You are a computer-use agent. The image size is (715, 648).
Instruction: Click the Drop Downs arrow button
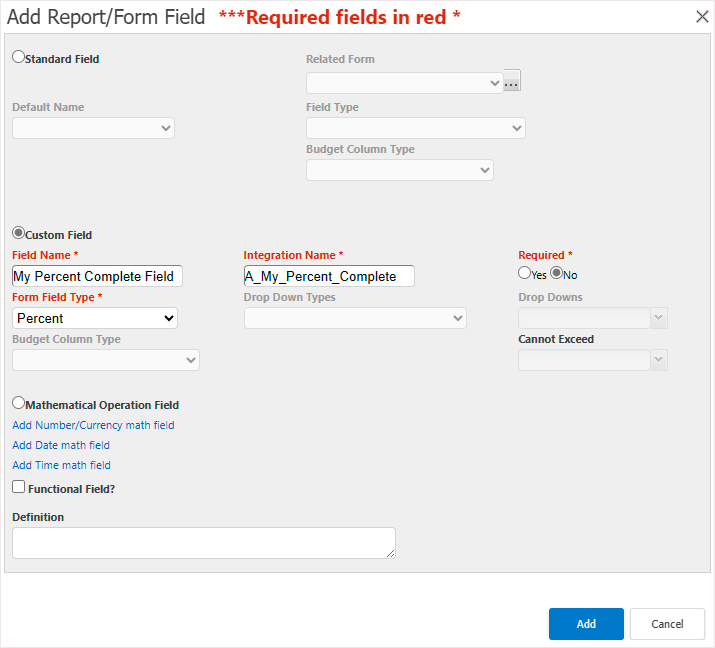(x=658, y=318)
